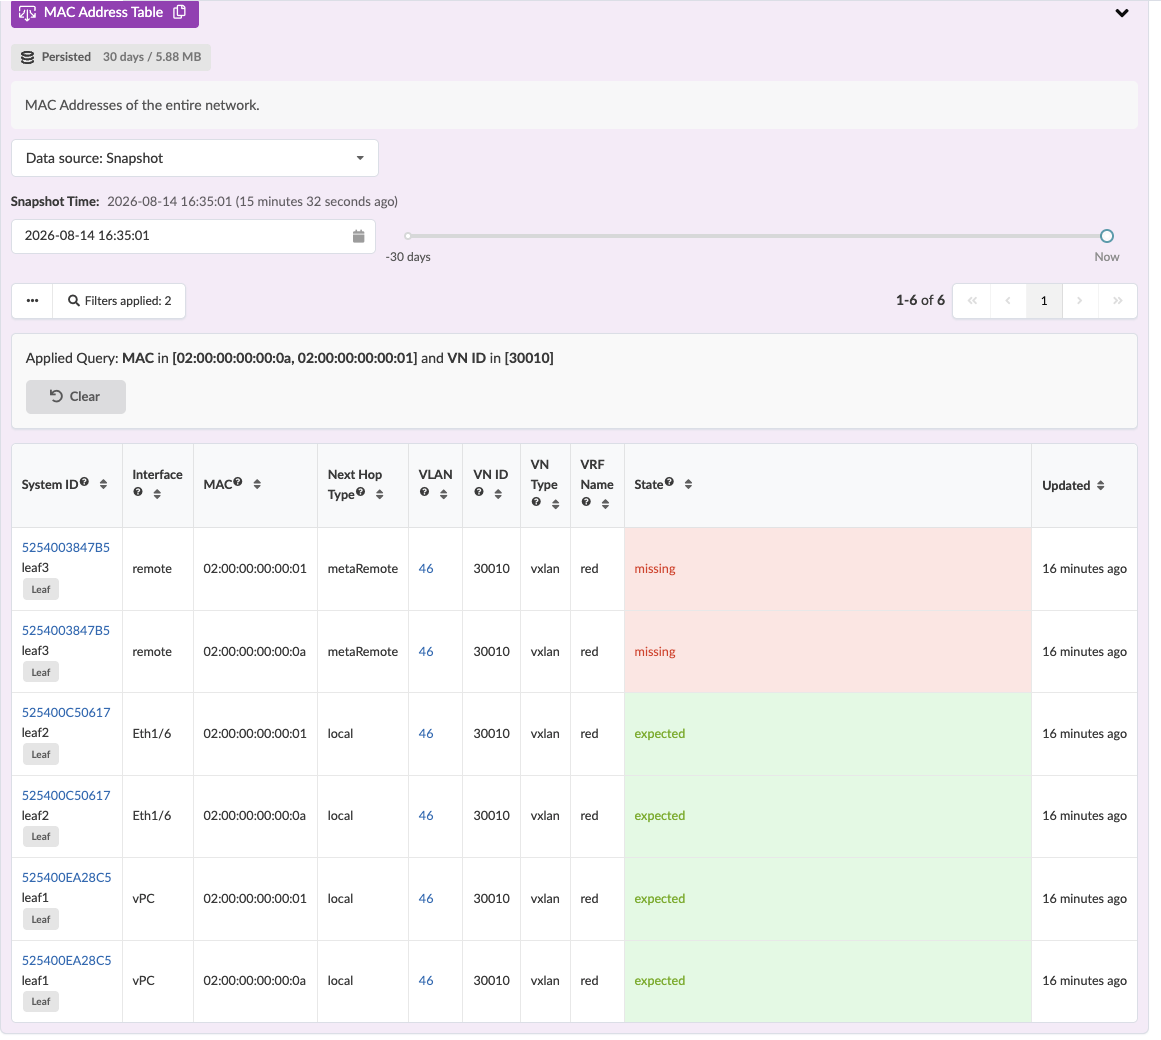The width and height of the screenshot is (1161, 1040).
Task: Show help for VN ID column
Action: click(479, 492)
